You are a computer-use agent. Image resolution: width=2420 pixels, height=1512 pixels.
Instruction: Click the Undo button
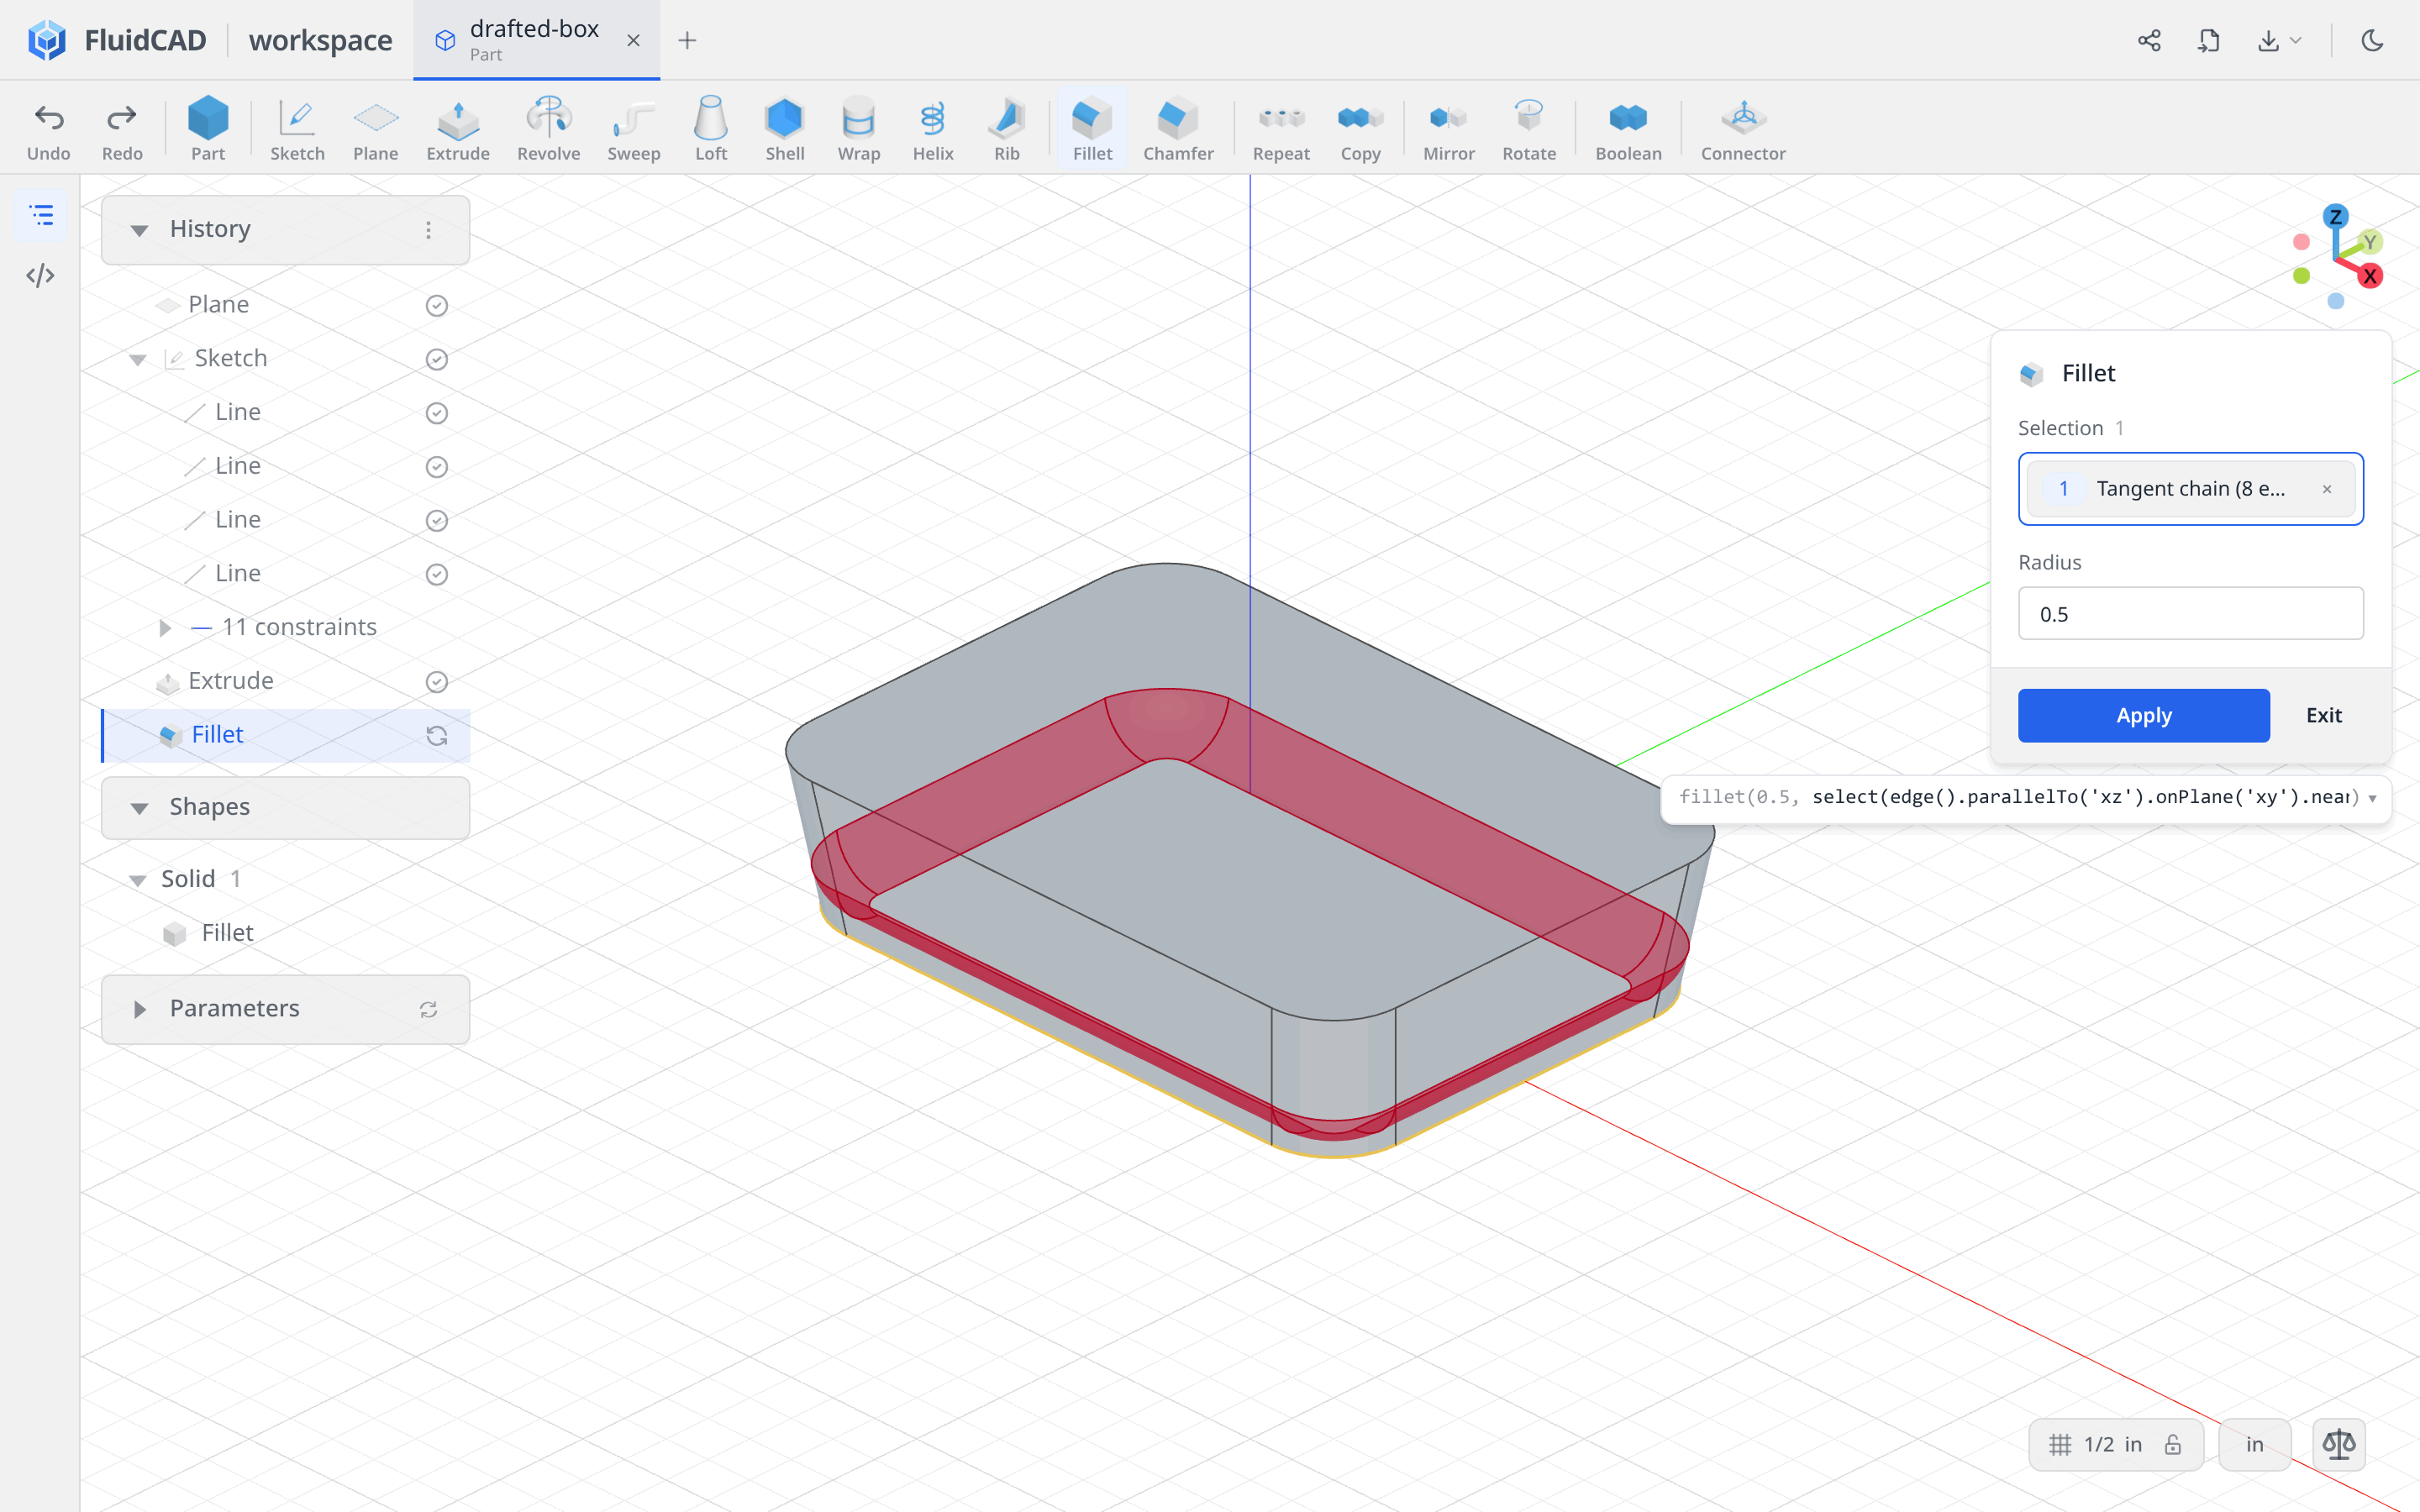coord(48,129)
